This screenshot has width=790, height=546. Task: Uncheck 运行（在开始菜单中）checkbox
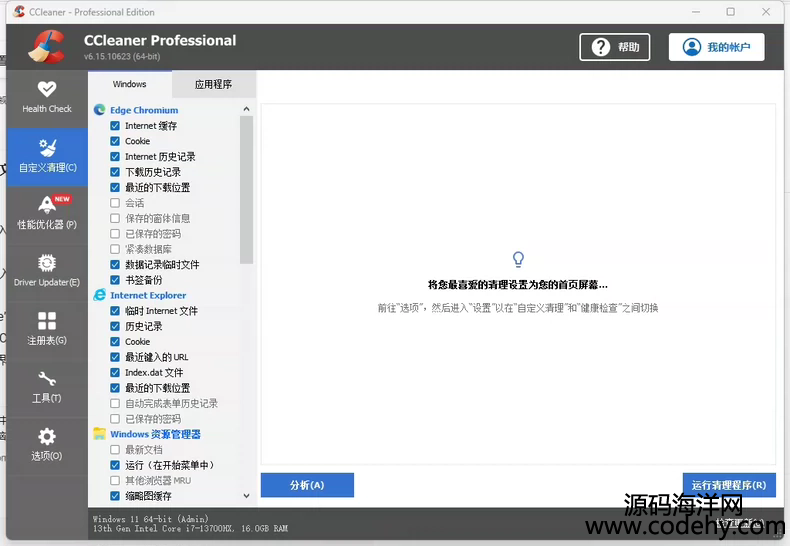coord(115,465)
